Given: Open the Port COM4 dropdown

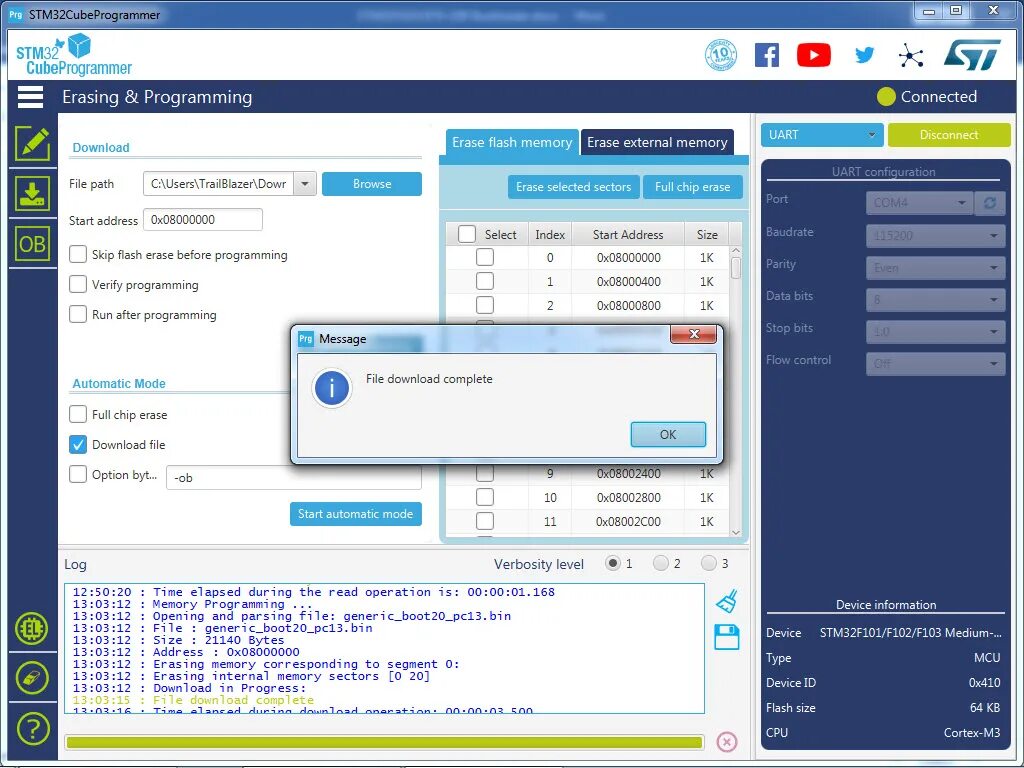Looking at the screenshot, I should point(920,203).
